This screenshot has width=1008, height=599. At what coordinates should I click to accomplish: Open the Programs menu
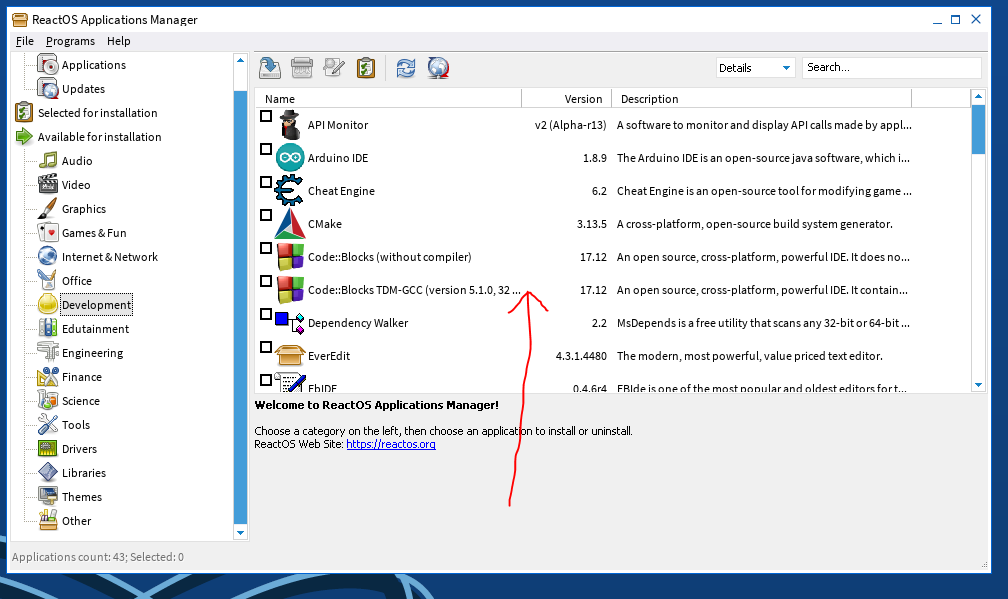click(70, 41)
